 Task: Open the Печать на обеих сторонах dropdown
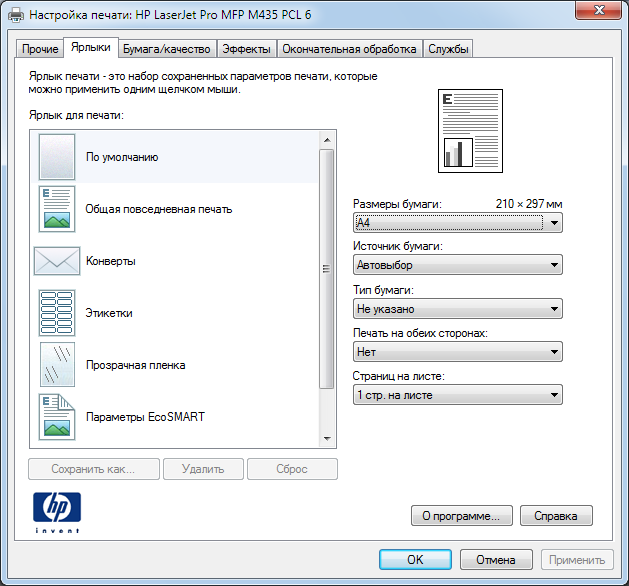click(458, 352)
